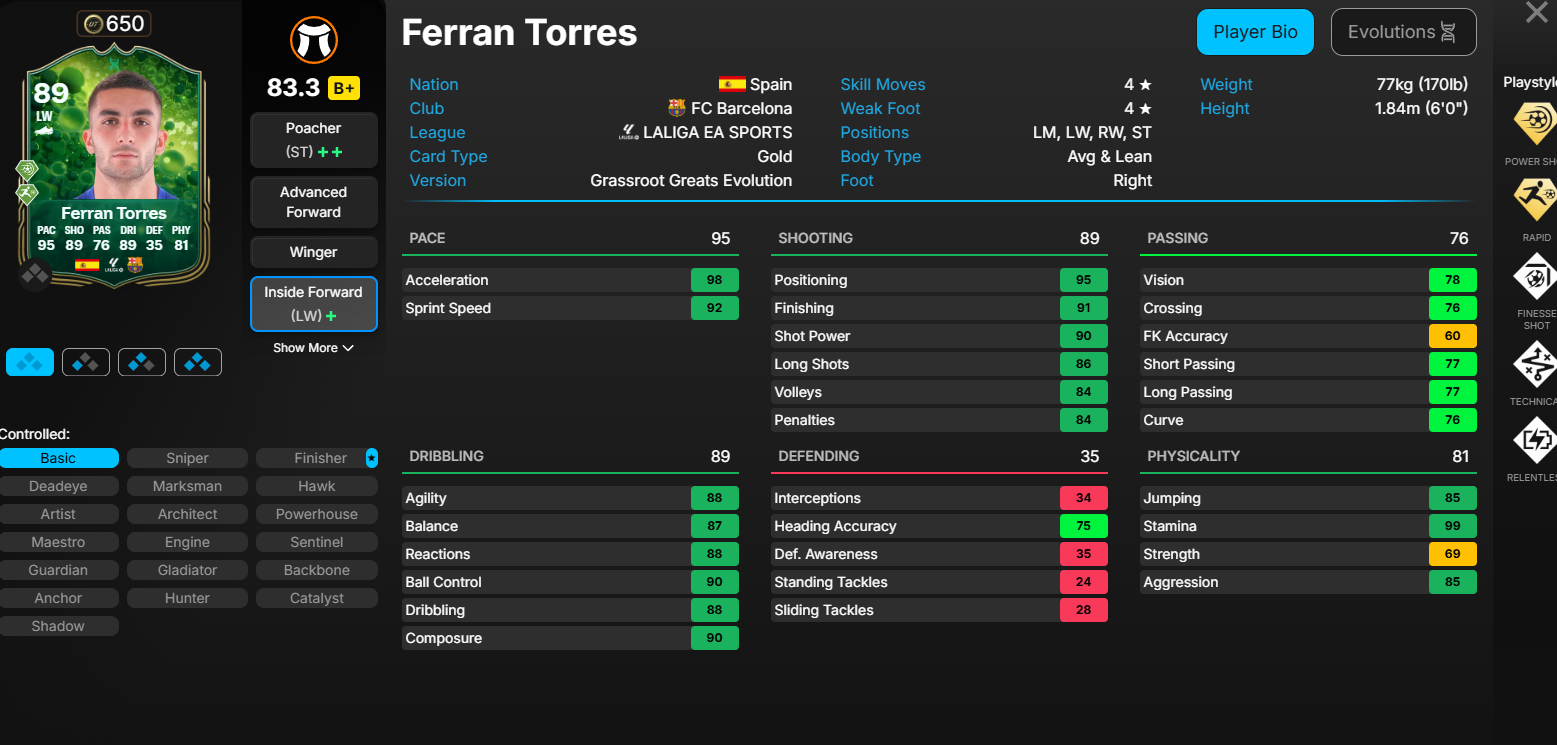Viewport: 1557px width, 745px height.
Task: Expand the Show More roles list
Action: point(313,348)
